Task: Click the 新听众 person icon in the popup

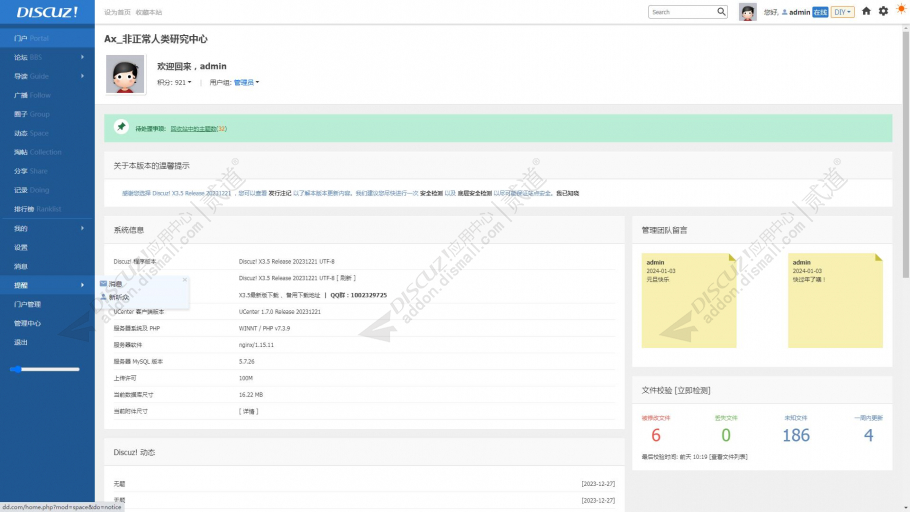Action: point(103,297)
